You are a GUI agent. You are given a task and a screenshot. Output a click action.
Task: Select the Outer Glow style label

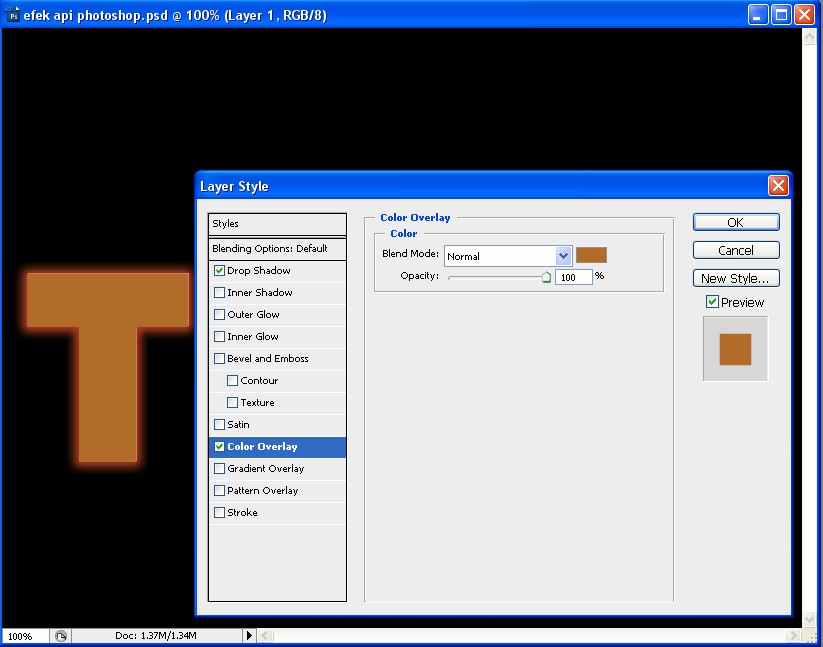[x=253, y=315]
